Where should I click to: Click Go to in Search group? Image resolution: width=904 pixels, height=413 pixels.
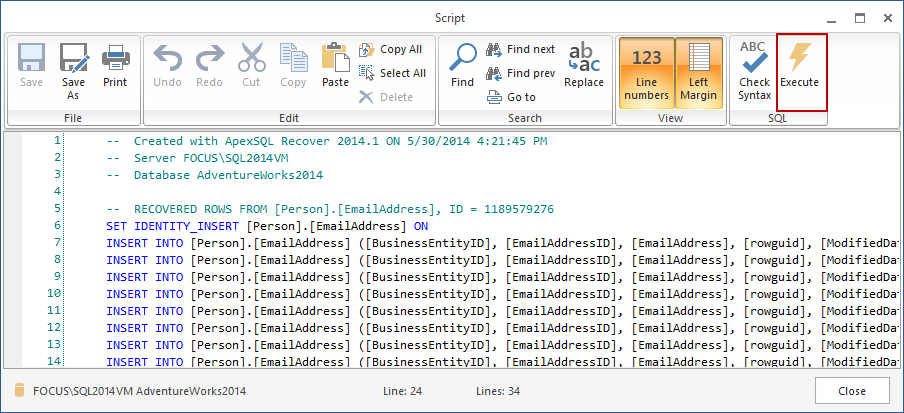[x=511, y=97]
